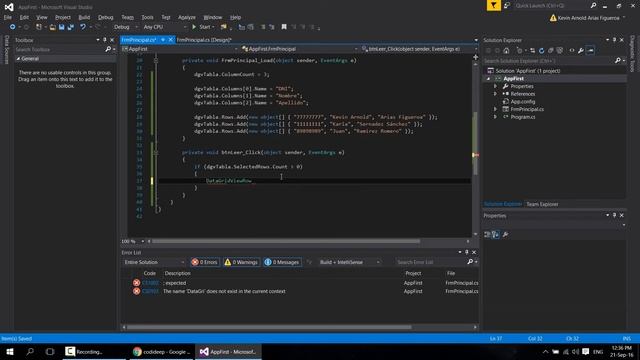The width and height of the screenshot is (640, 360).
Task: Click the Sync with Active Document icon
Action: (x=532, y=51)
